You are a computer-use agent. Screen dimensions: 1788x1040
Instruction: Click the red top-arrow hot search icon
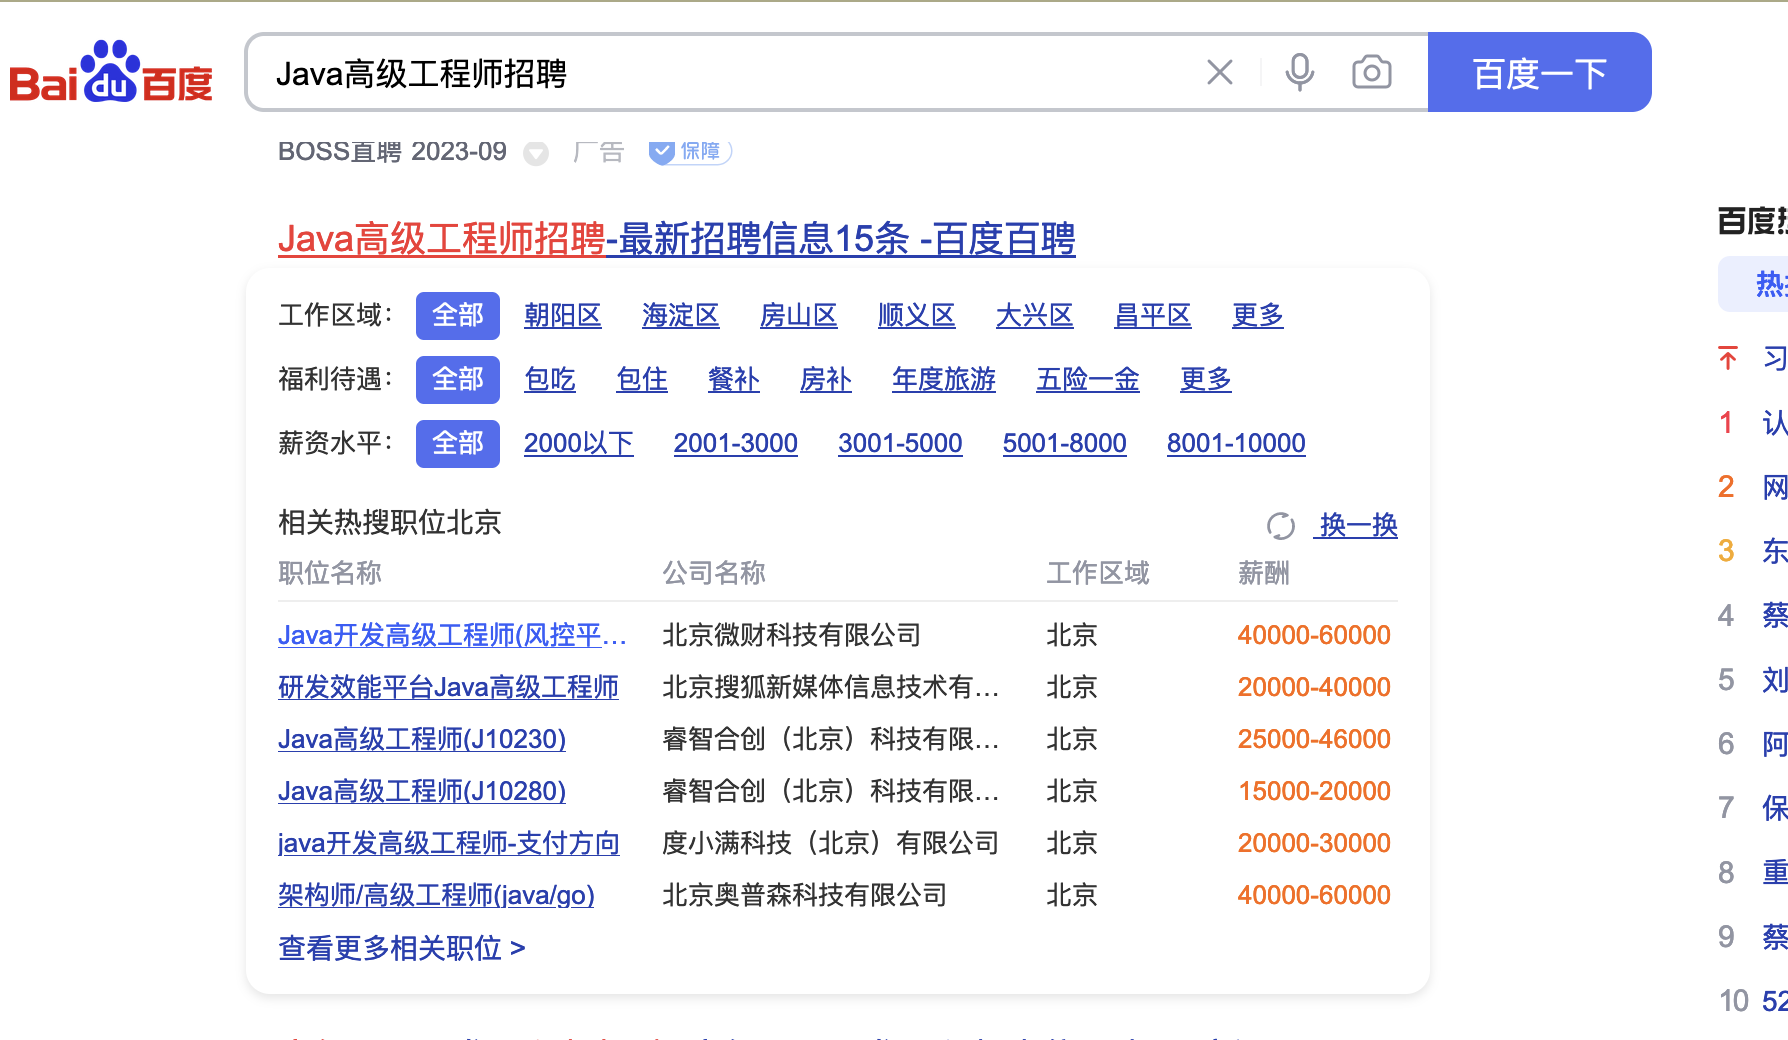(1727, 358)
